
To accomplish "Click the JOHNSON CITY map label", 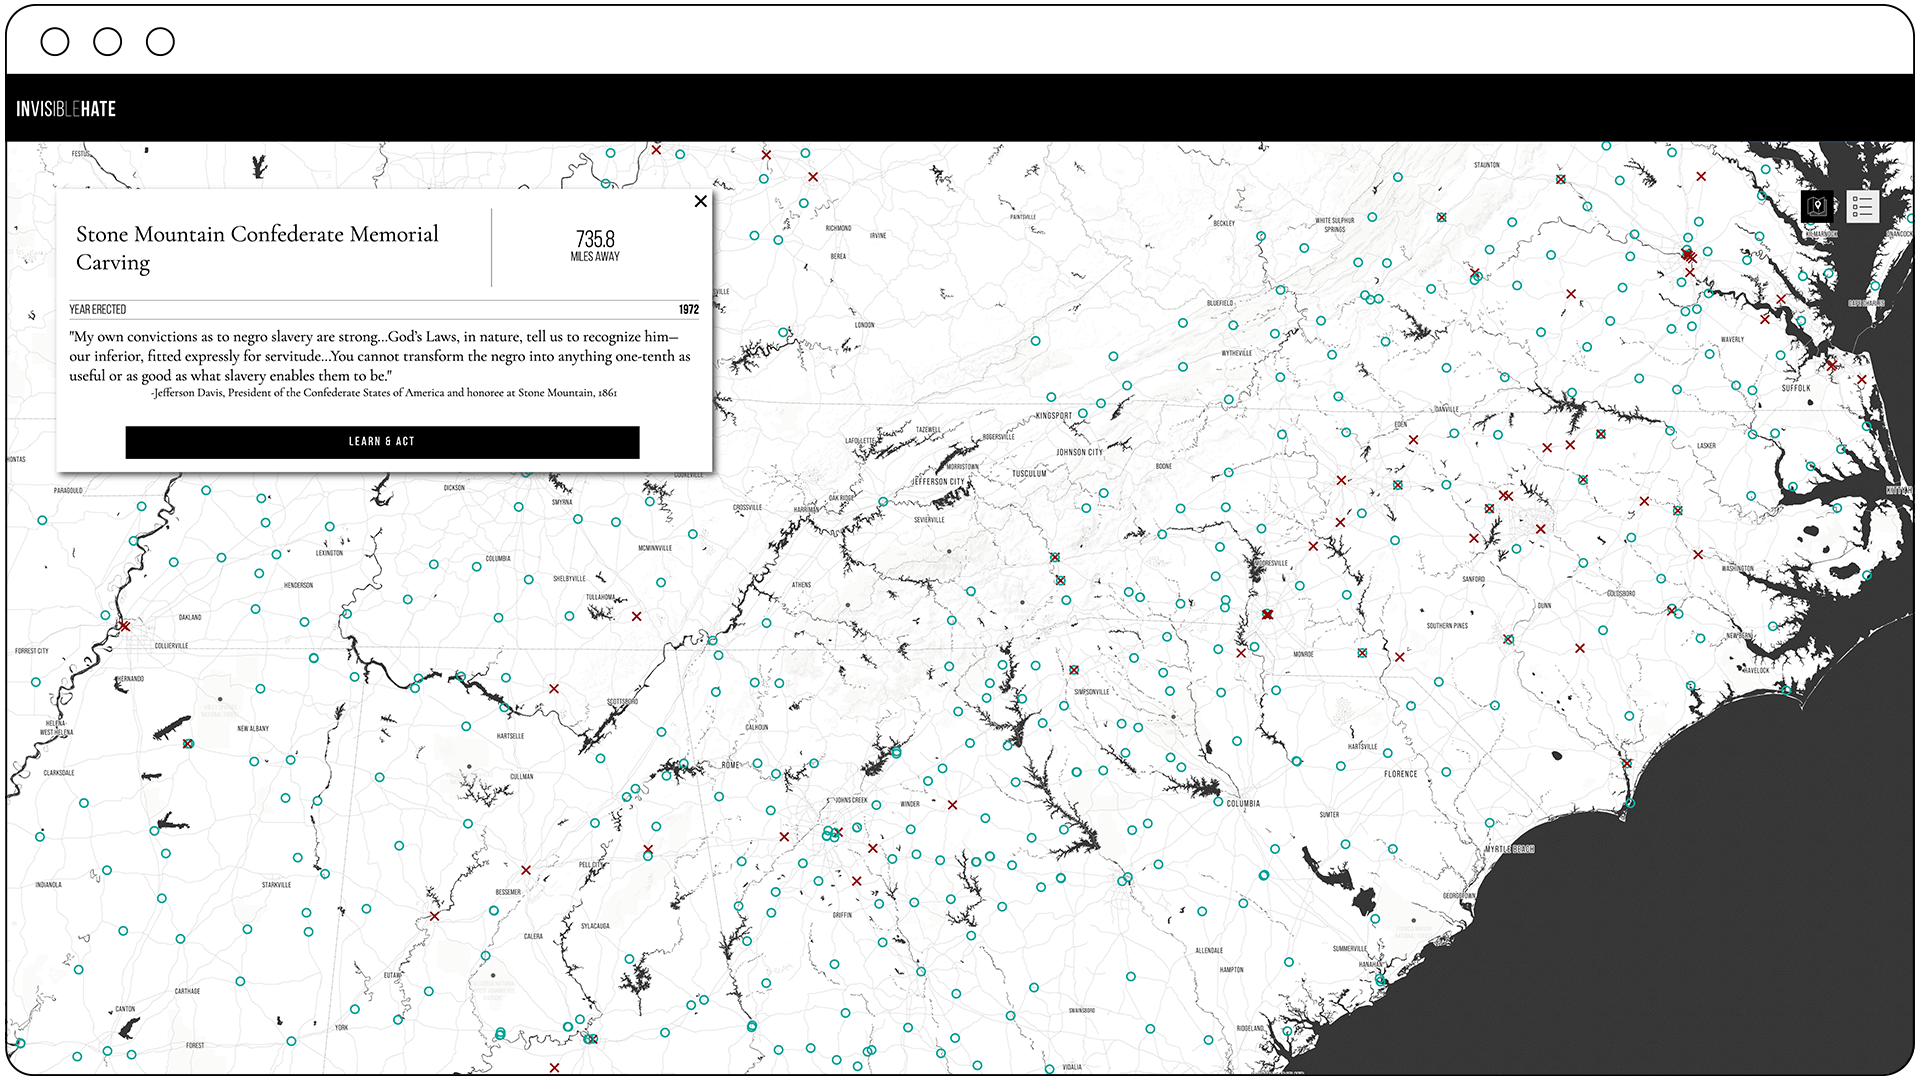I will [x=1080, y=453].
